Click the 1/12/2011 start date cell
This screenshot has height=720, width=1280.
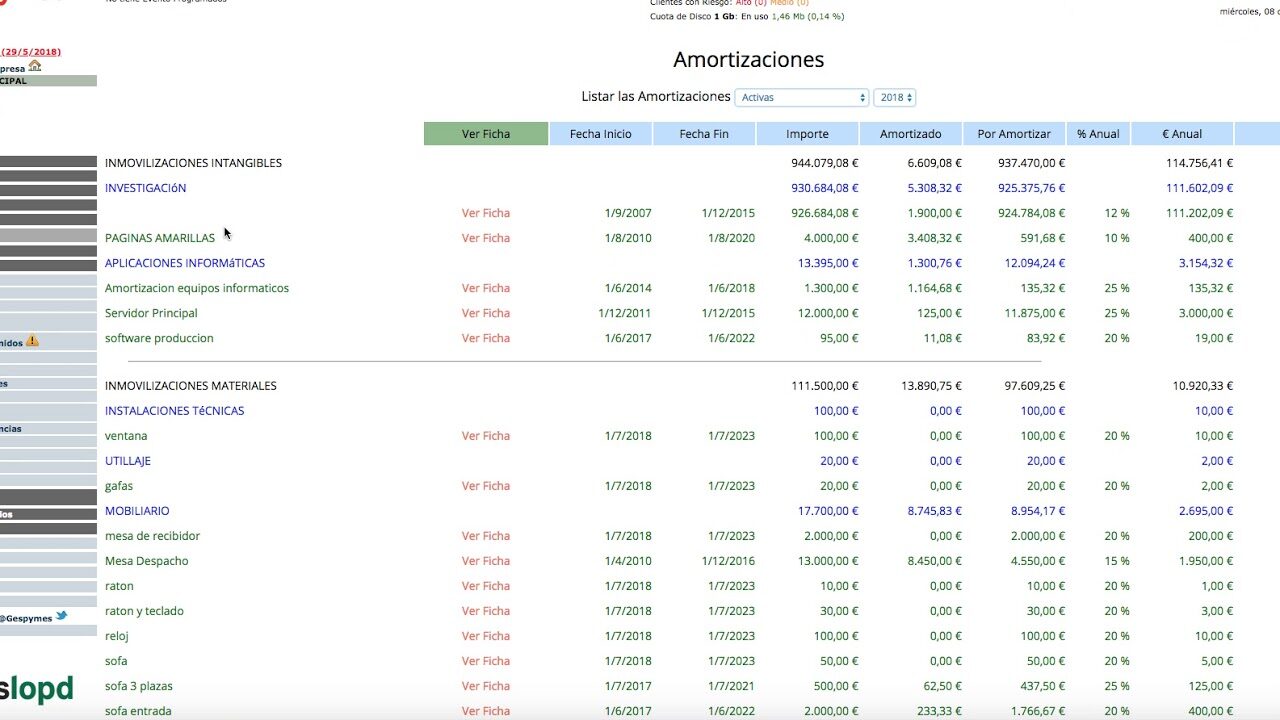click(625, 313)
